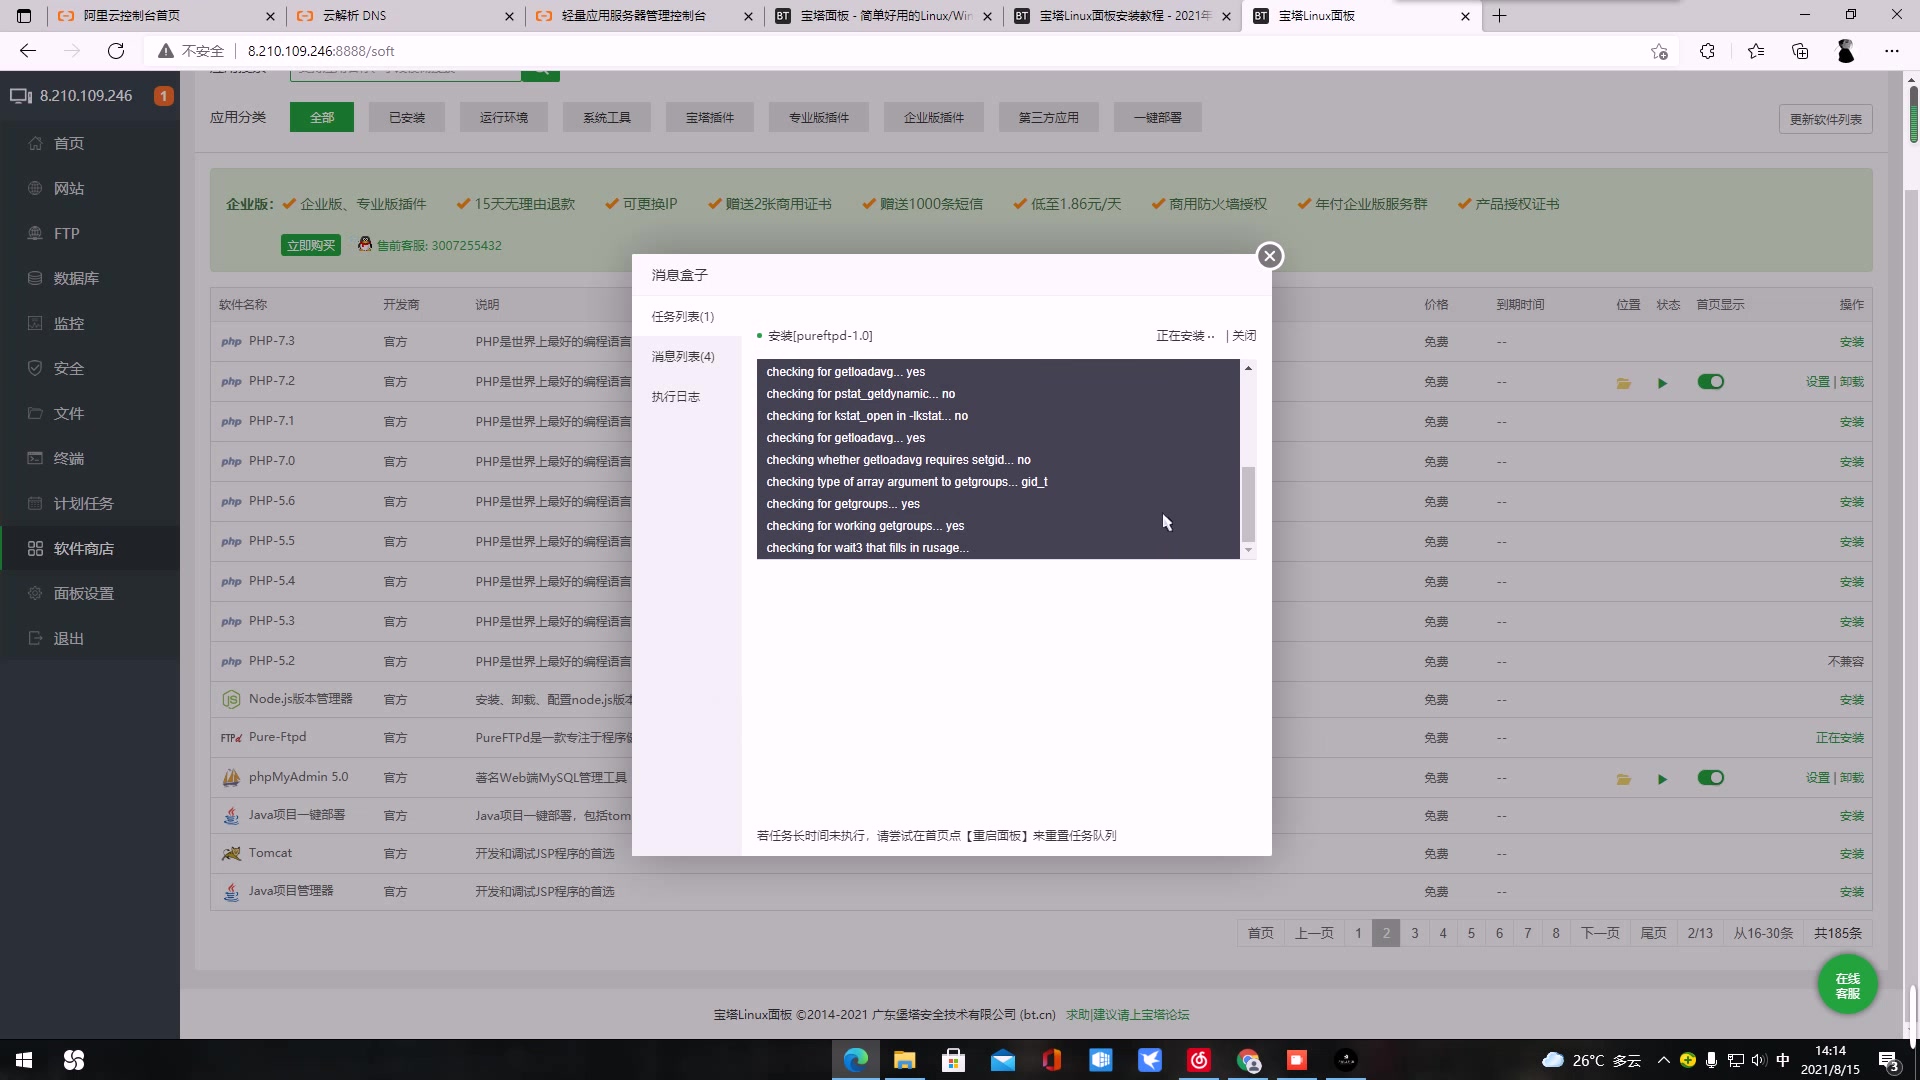Select the 任务列表(1) tab in the message box
The width and height of the screenshot is (1920, 1080).
(683, 316)
